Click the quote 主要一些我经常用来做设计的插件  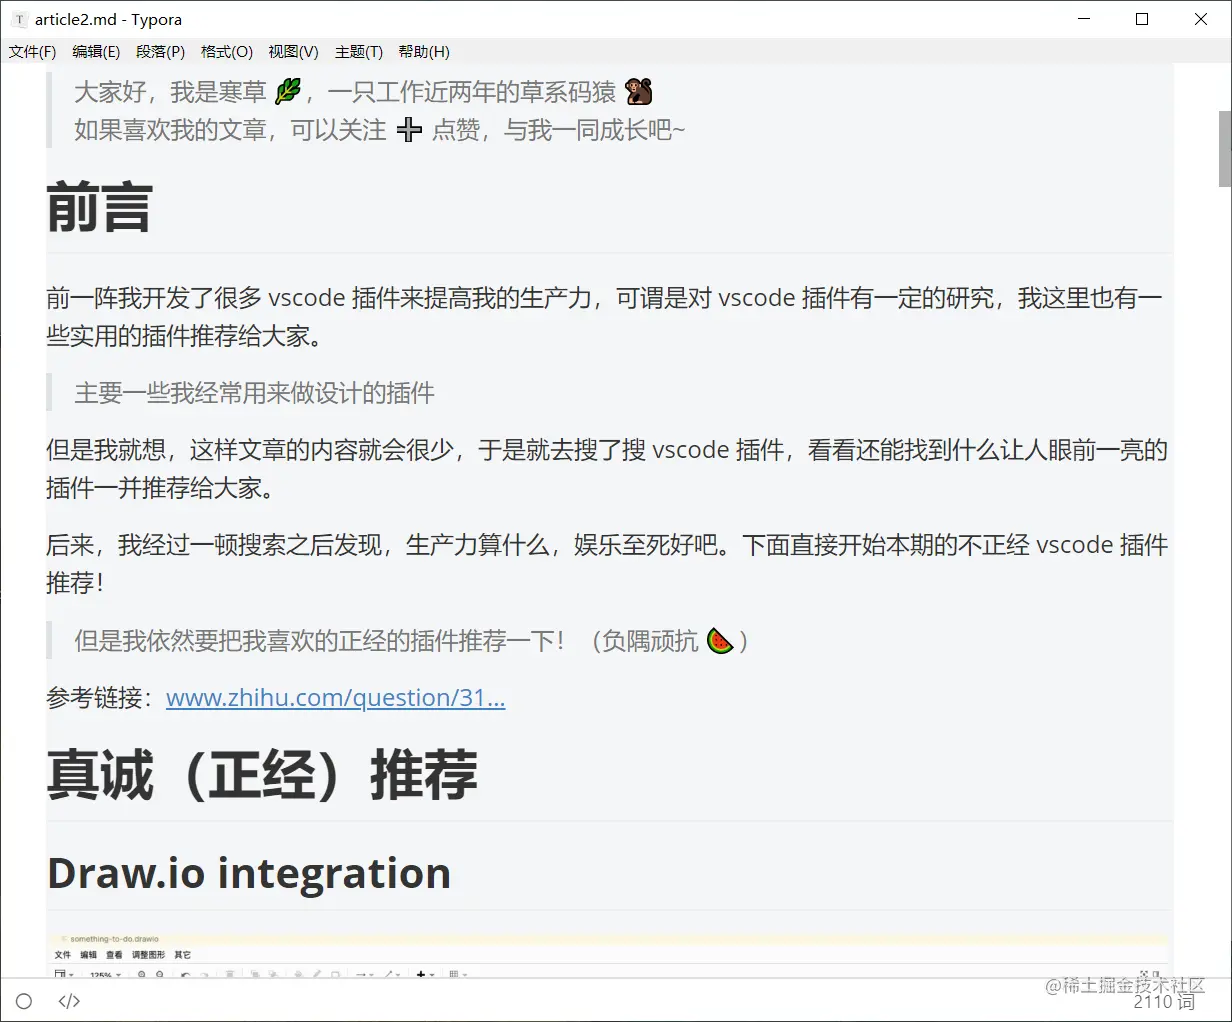point(254,393)
